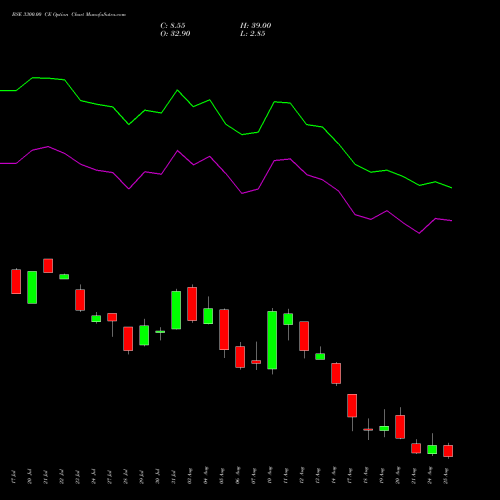Click the magenta lower indicator line

point(225,173)
